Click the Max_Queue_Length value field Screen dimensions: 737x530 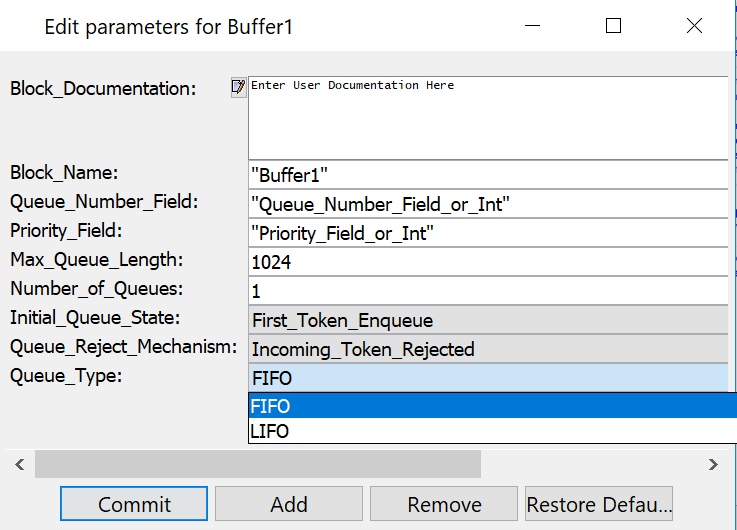[487, 262]
